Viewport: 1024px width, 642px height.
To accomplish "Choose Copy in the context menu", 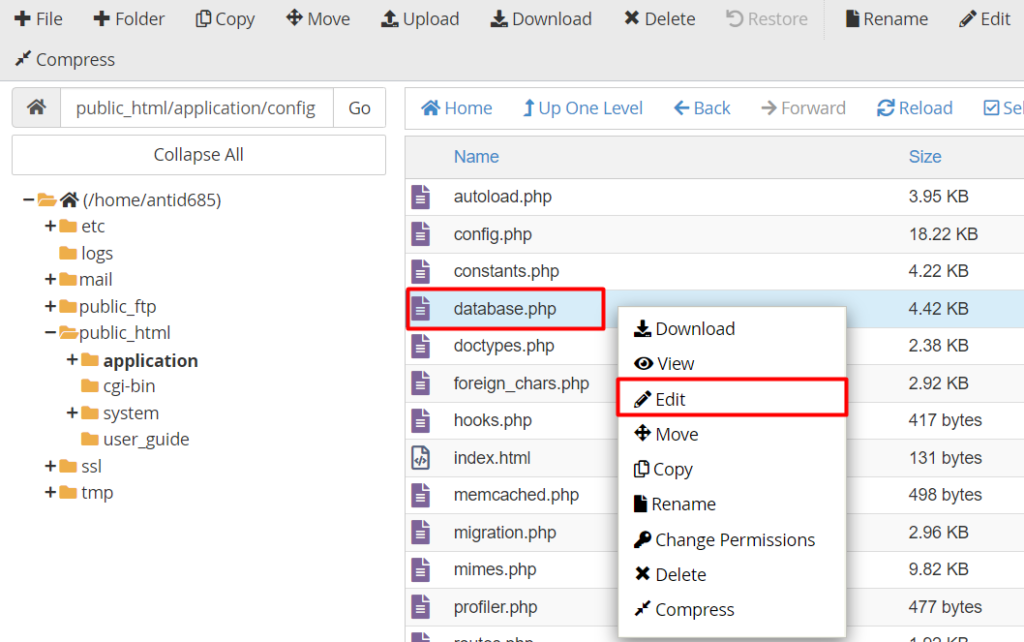I will pyautogui.click(x=731, y=470).
